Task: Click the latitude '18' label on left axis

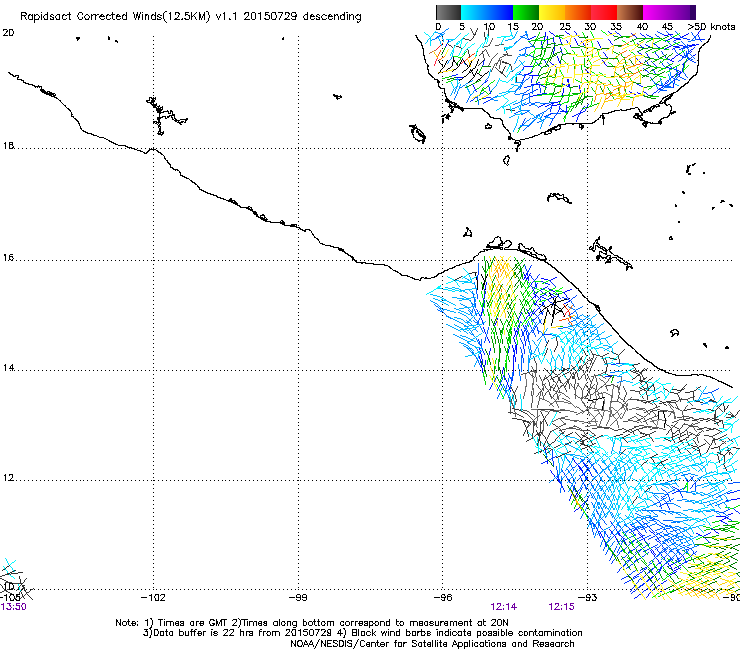Action: point(8,145)
